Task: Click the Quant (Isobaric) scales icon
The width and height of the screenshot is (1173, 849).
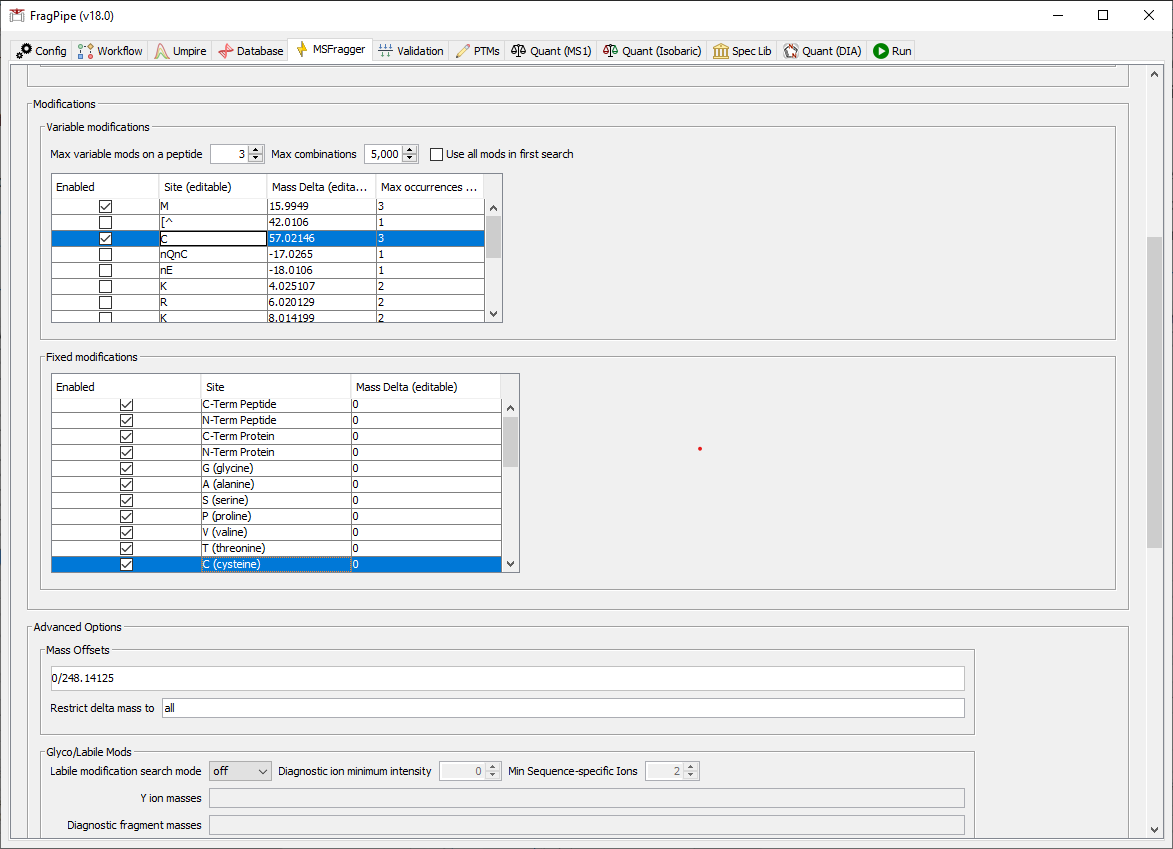Action: (610, 51)
